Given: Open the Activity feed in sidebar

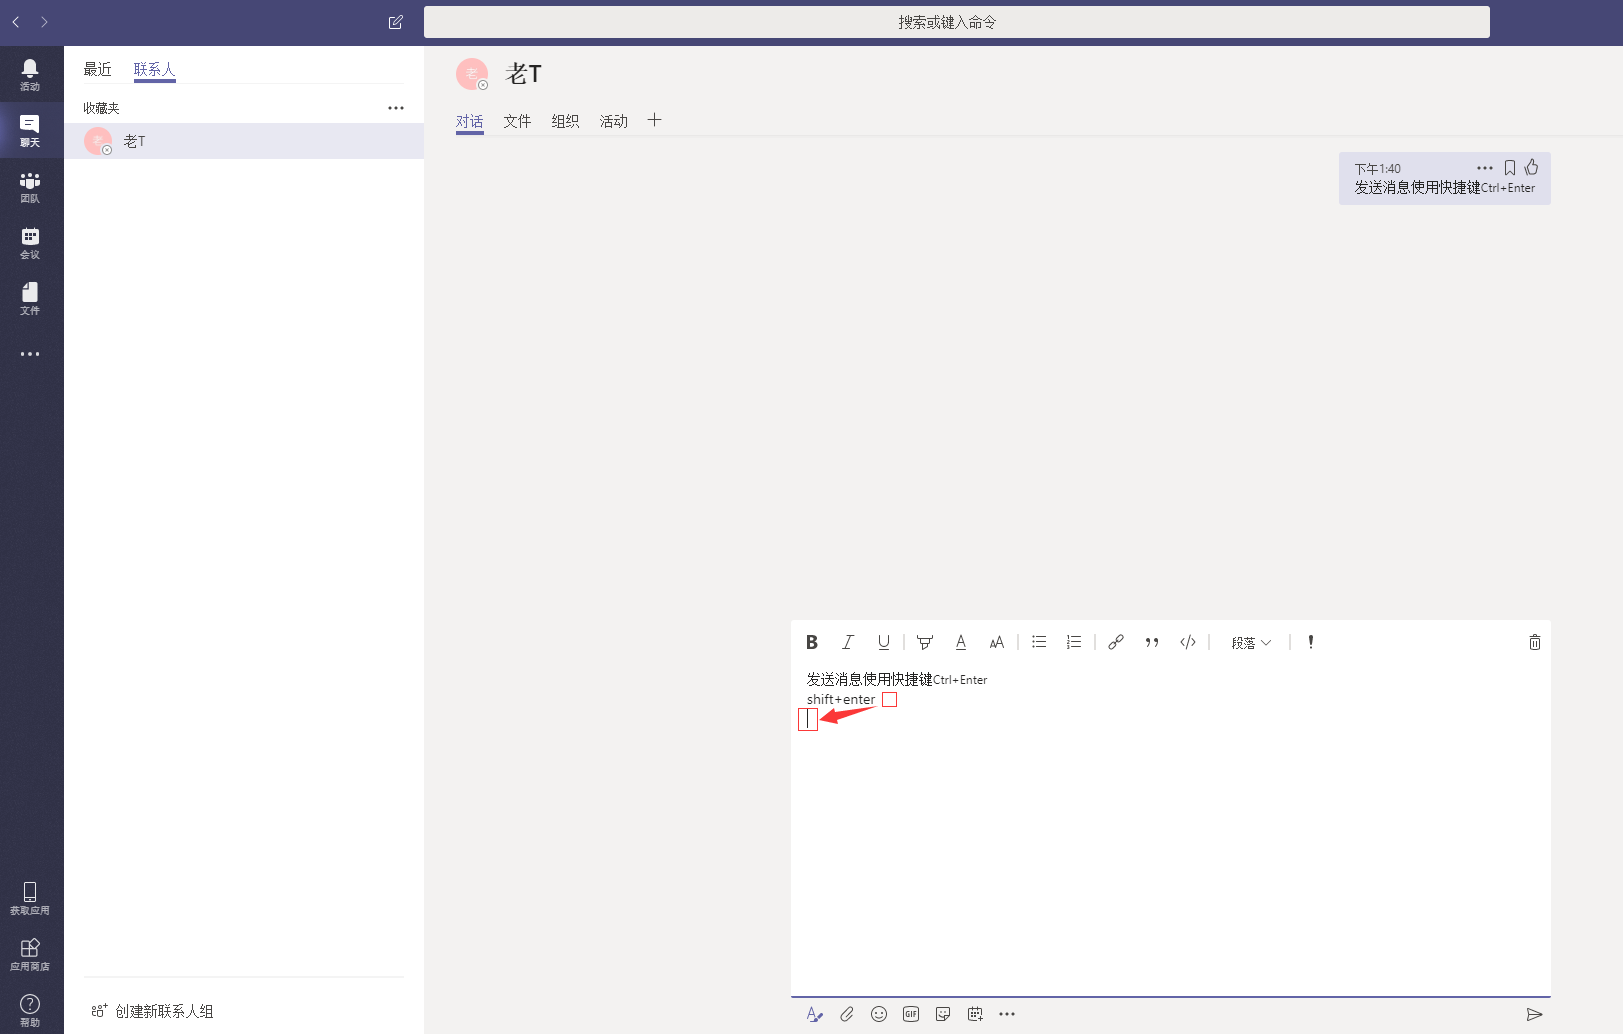Looking at the screenshot, I should [x=30, y=74].
